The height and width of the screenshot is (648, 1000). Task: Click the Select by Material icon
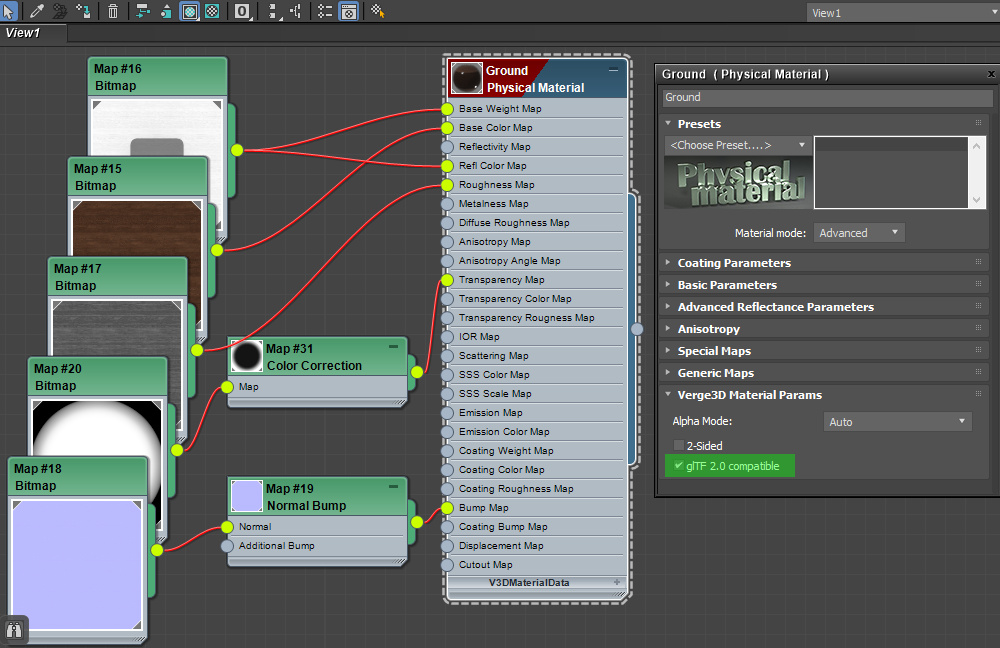pos(378,11)
